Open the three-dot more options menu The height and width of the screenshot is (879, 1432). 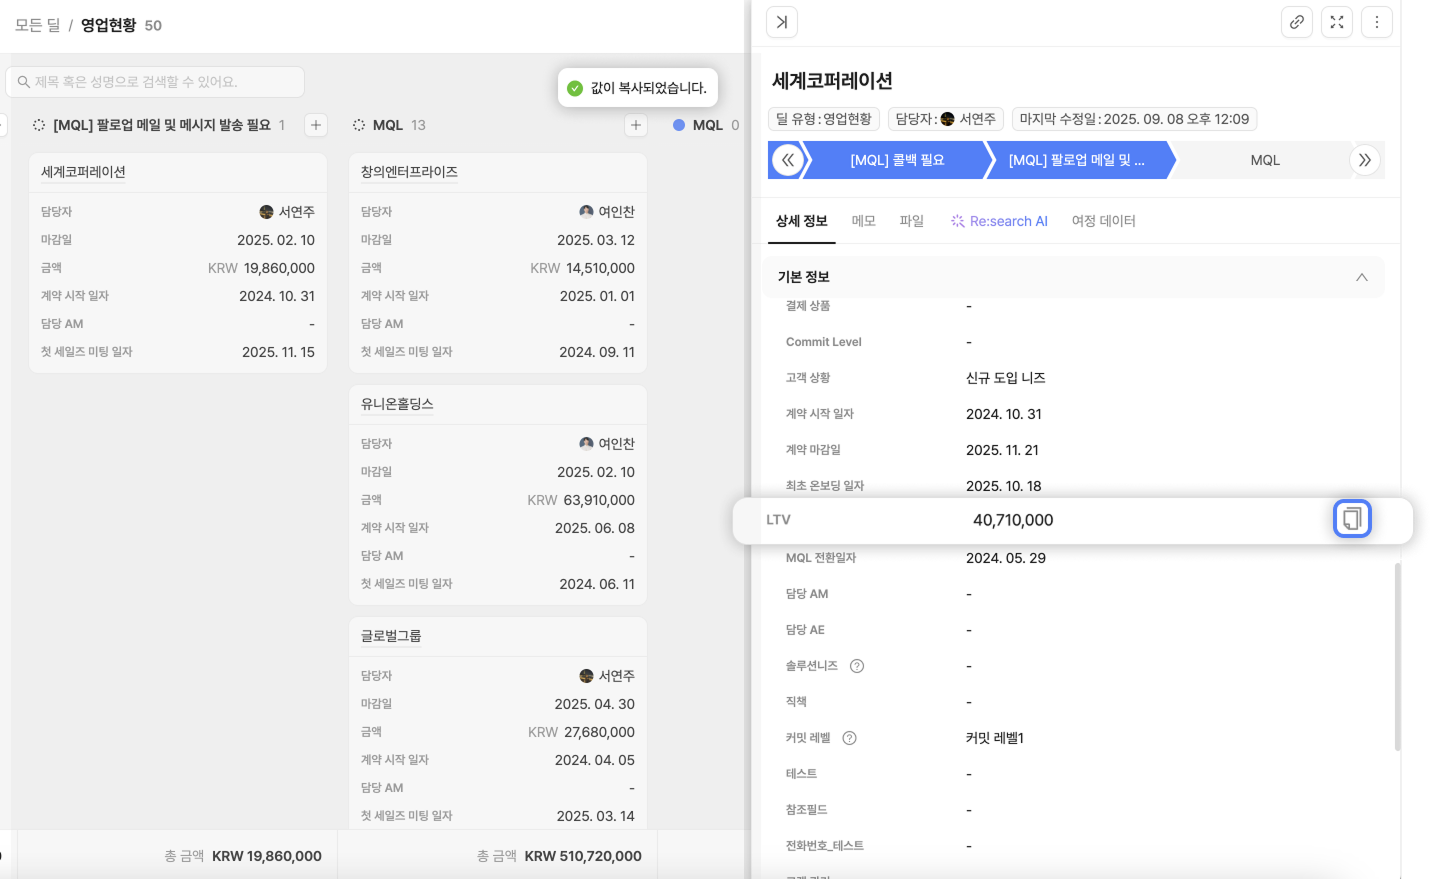(x=1377, y=22)
